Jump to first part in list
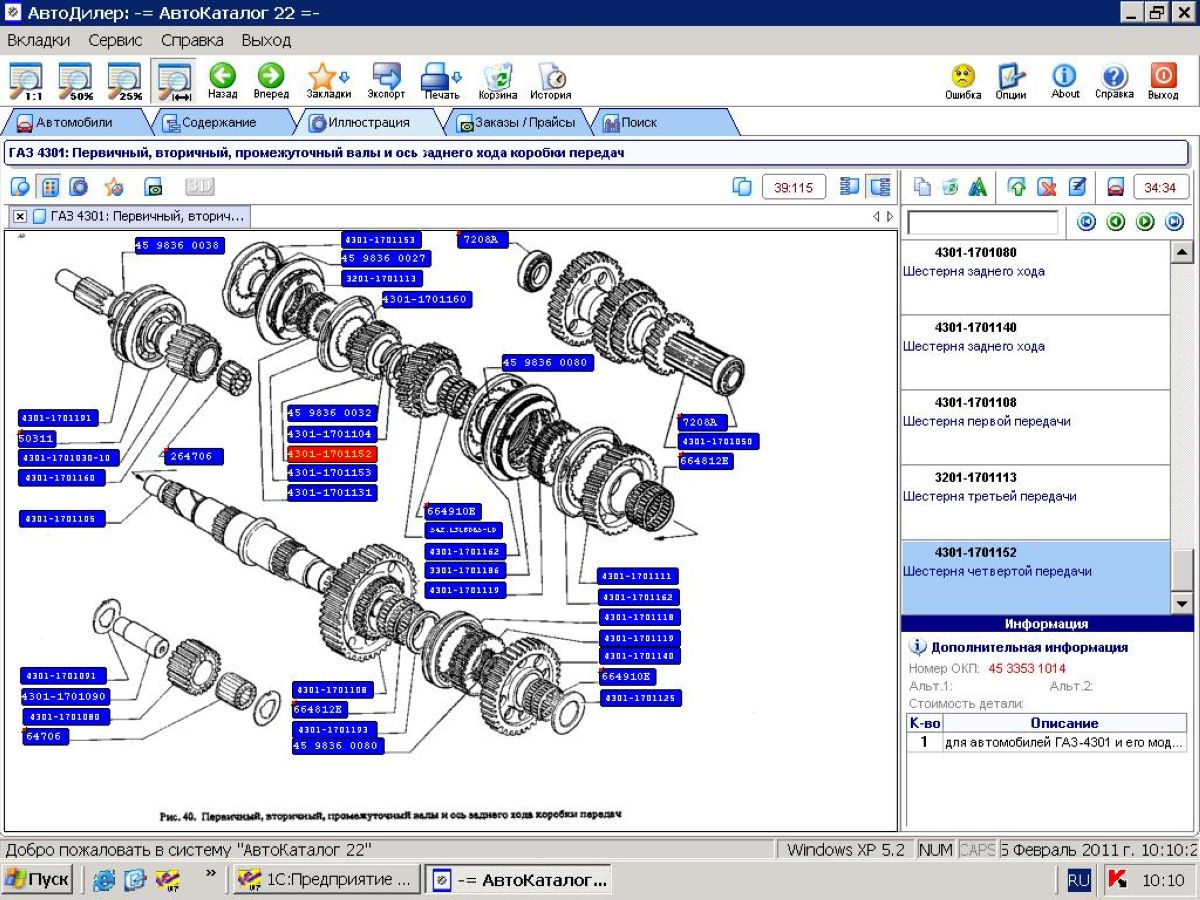Viewport: 1200px width, 900px height. 1086,222
